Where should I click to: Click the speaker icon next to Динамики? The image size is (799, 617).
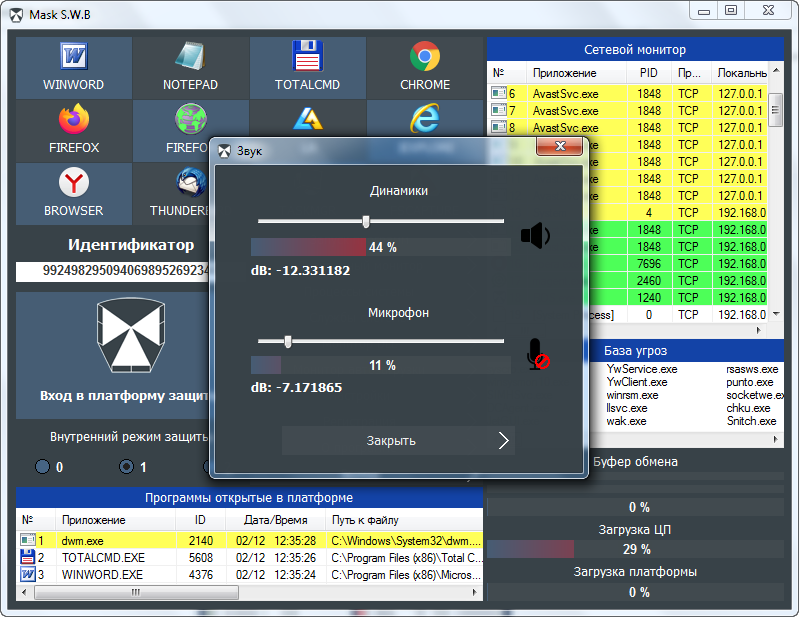click(x=535, y=236)
